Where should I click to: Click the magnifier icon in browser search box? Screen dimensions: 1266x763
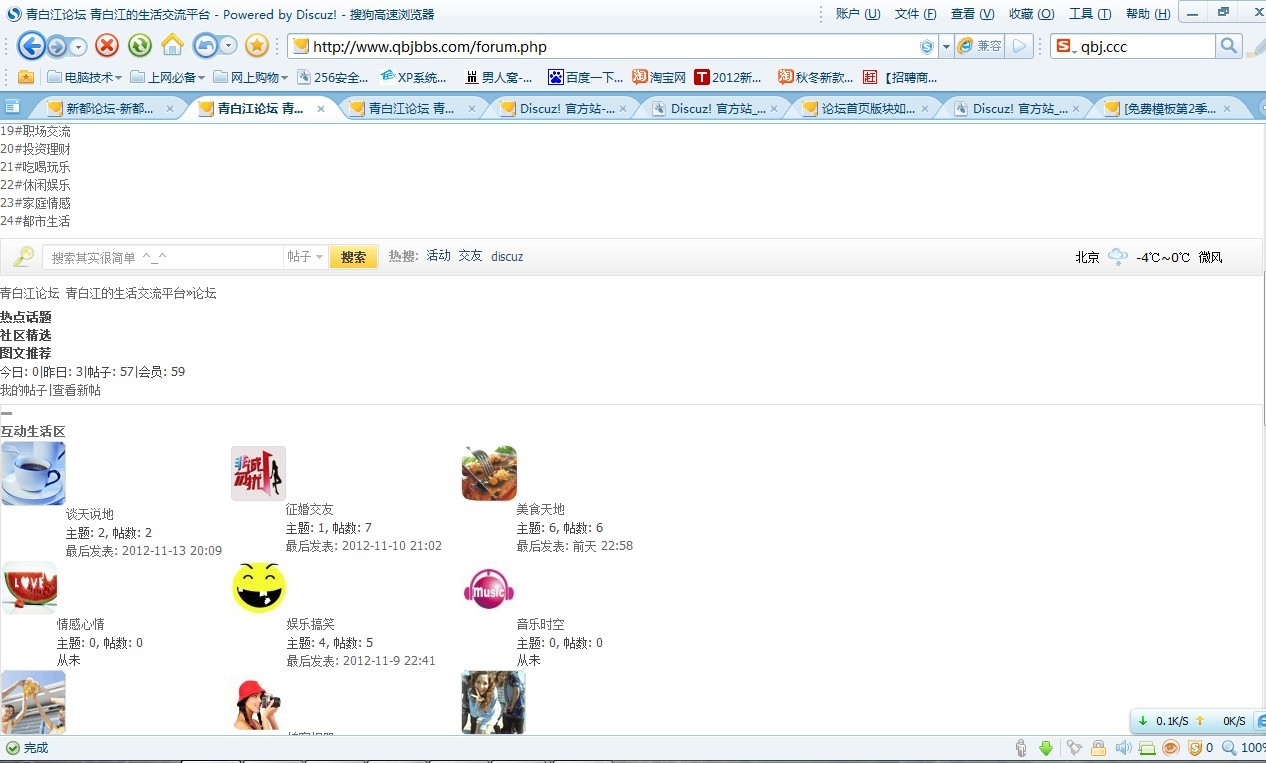pos(1229,46)
